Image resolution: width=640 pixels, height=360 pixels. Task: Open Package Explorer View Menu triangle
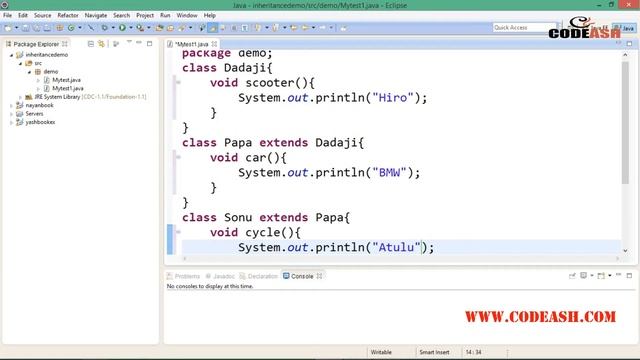click(129, 42)
